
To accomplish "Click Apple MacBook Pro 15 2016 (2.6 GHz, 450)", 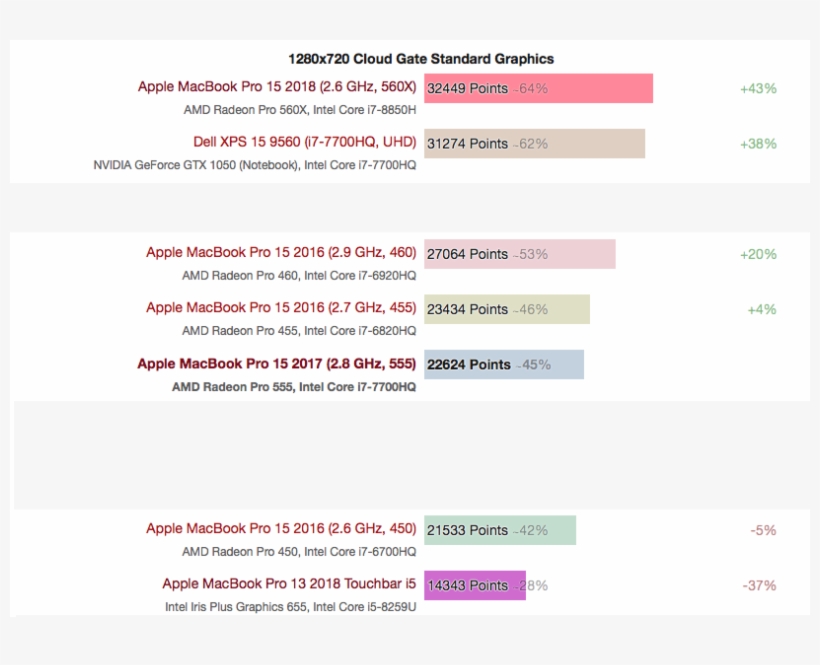I will (281, 528).
